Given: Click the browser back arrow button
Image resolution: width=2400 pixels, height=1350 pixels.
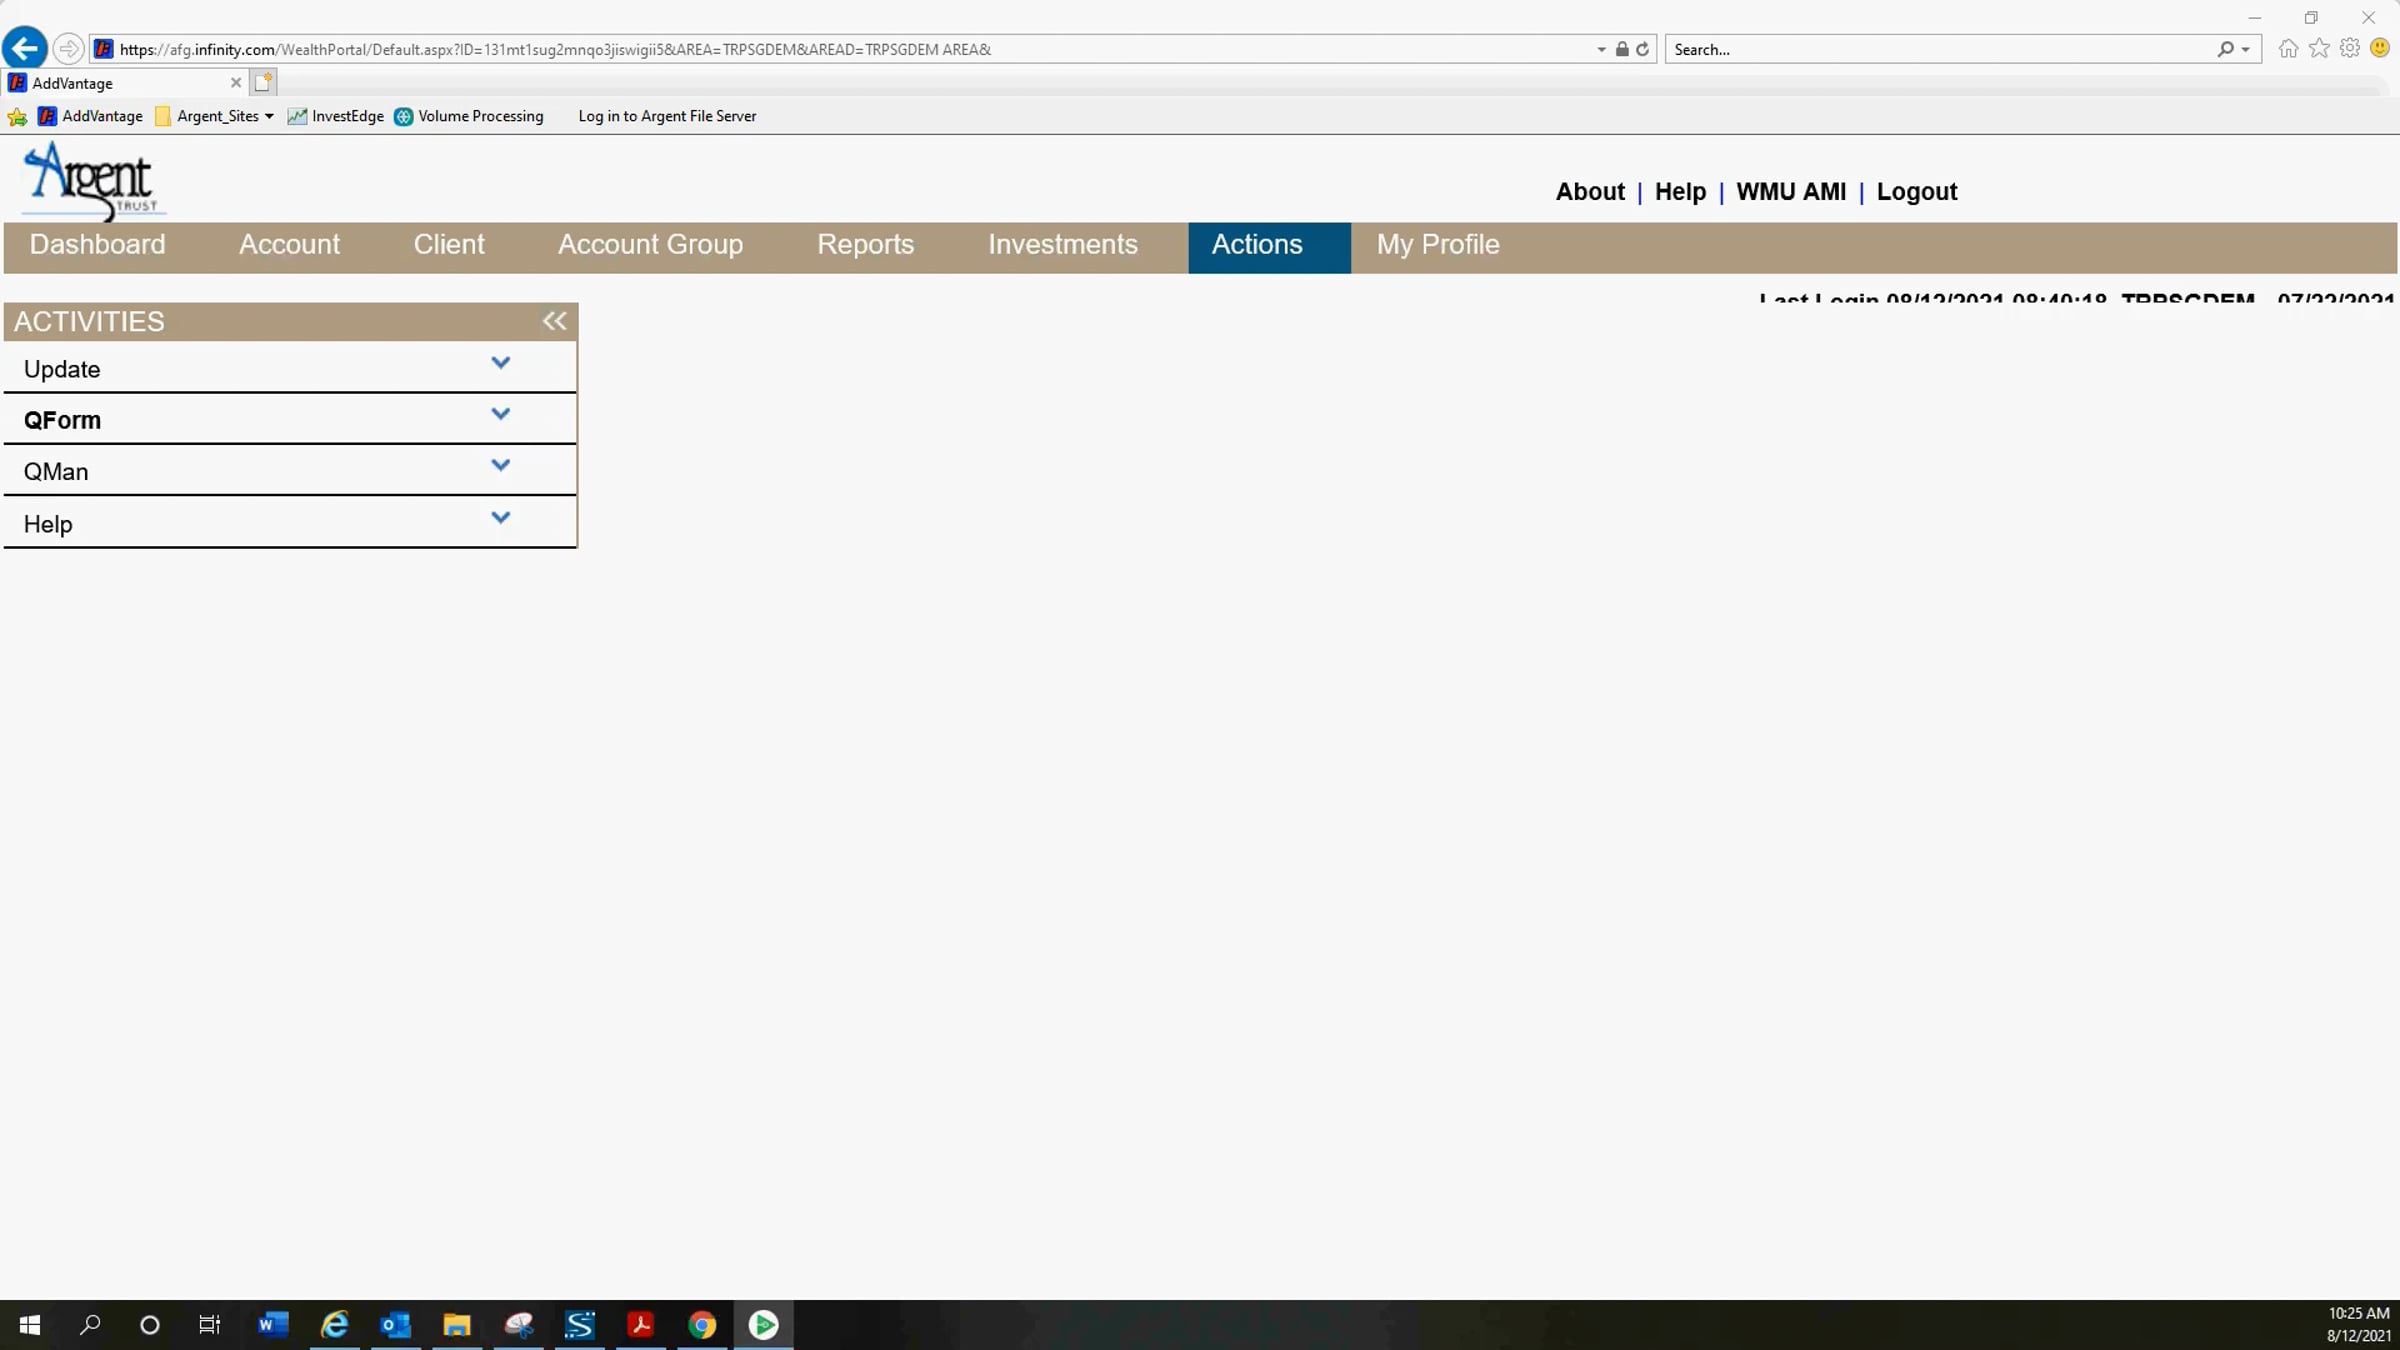Looking at the screenshot, I should (x=25, y=48).
